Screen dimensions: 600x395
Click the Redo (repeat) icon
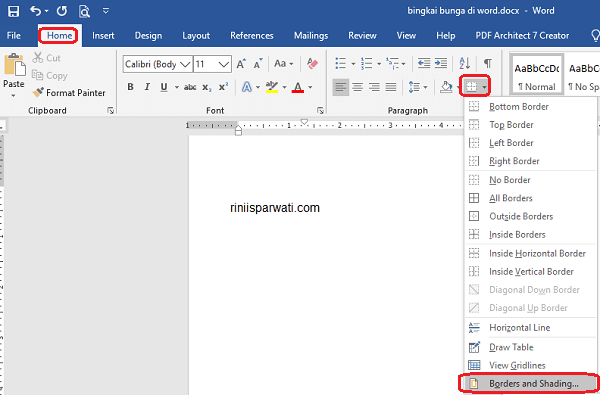(62, 11)
